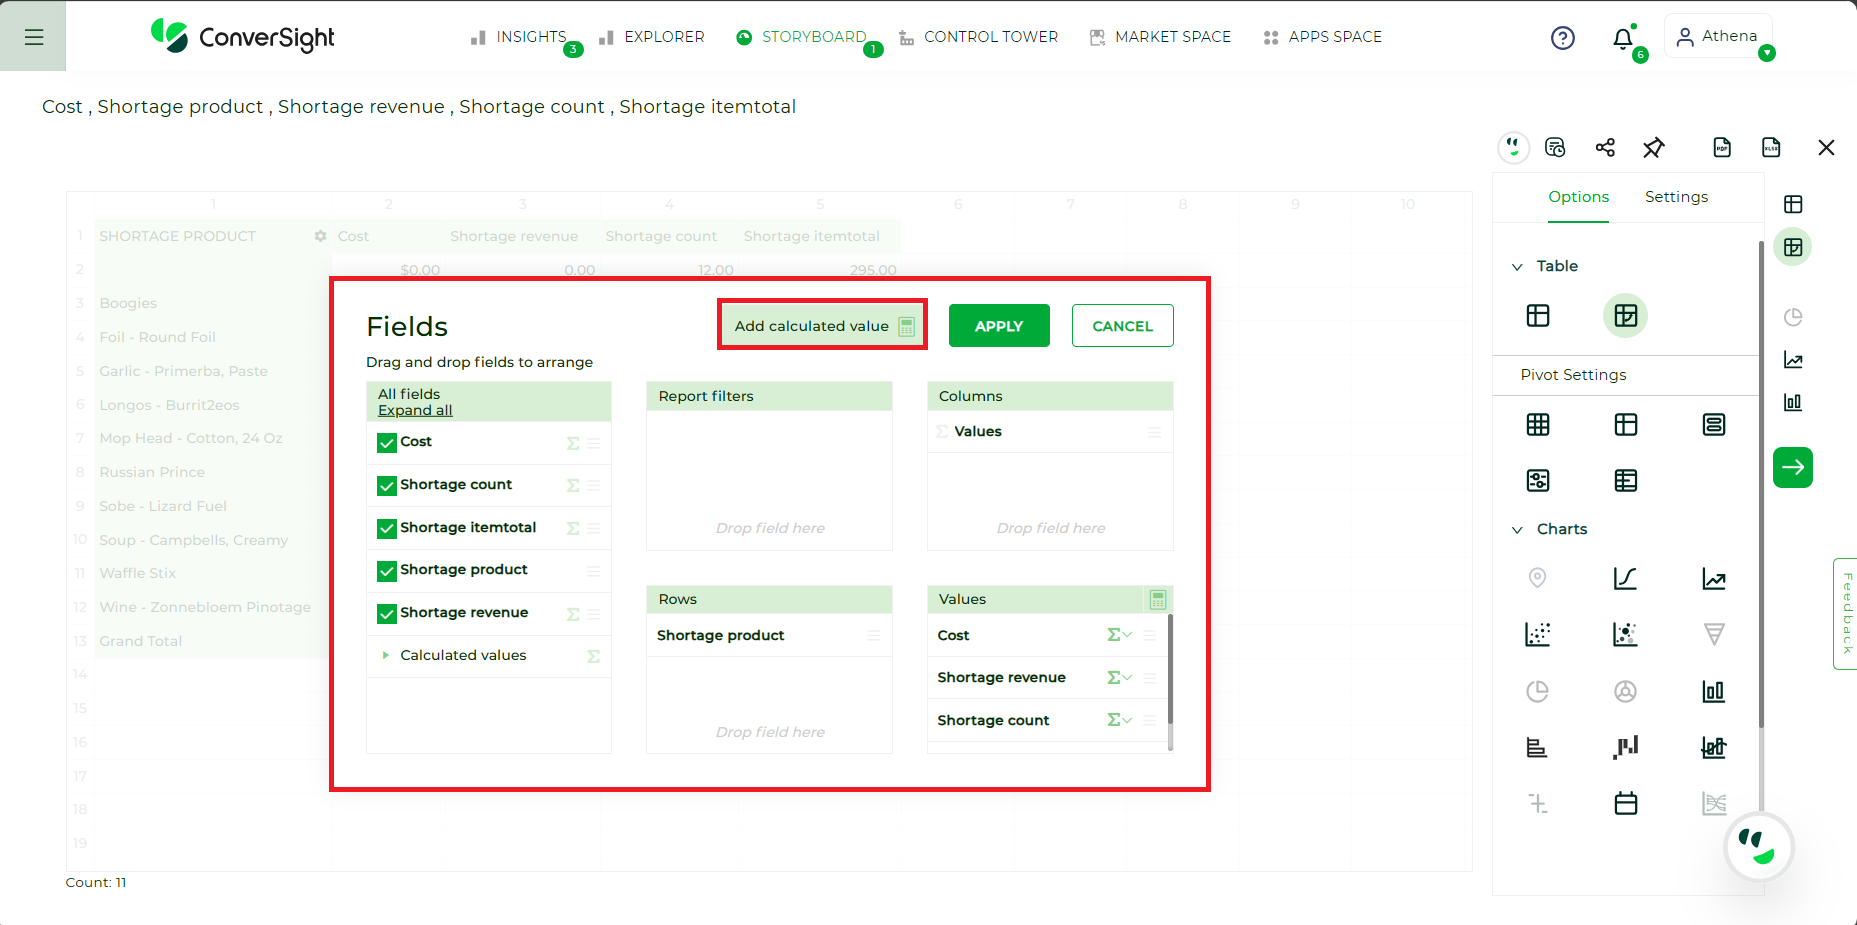The image size is (1857, 925).
Task: Open the help question mark icon
Action: [1562, 38]
